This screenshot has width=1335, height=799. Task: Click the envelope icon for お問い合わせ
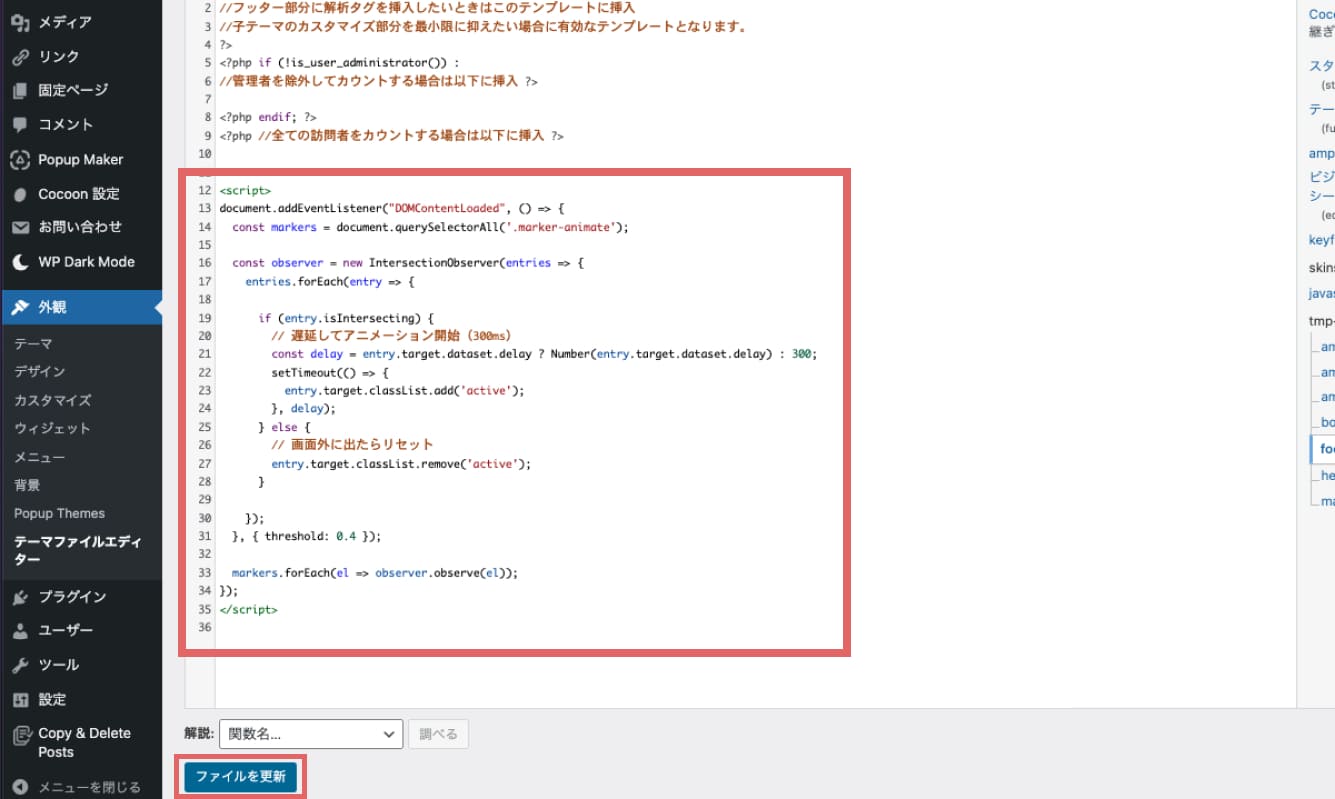coord(20,228)
